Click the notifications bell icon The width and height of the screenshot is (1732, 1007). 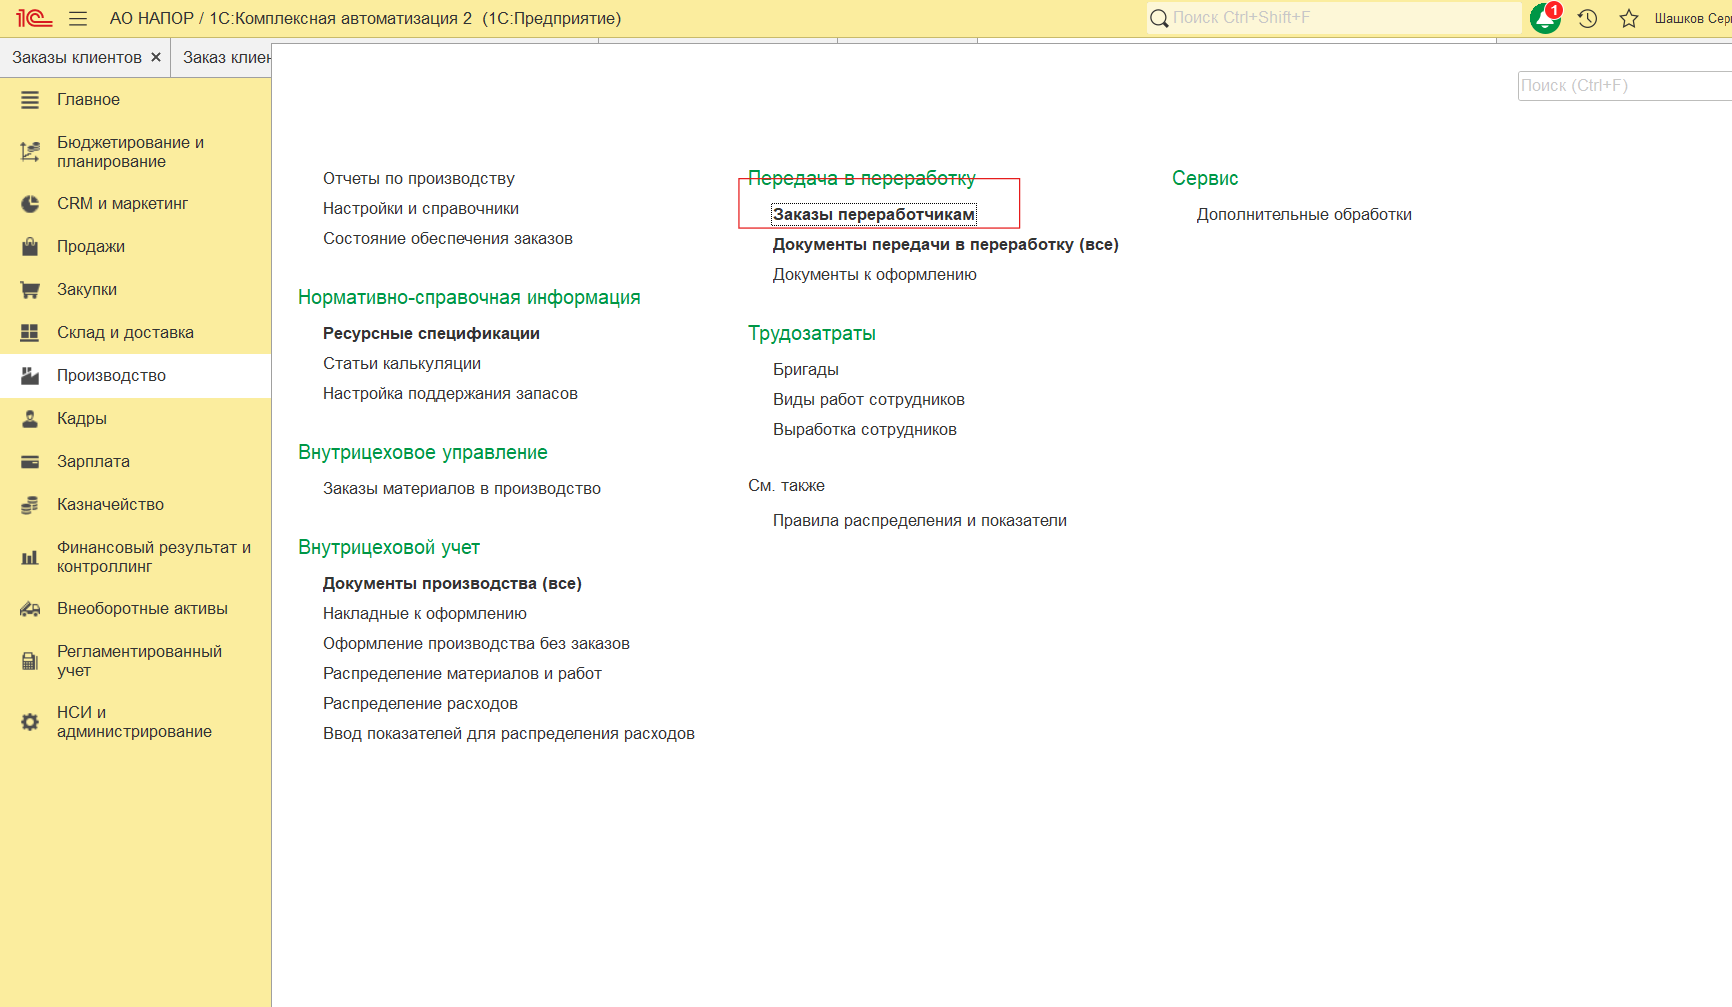[x=1545, y=18]
